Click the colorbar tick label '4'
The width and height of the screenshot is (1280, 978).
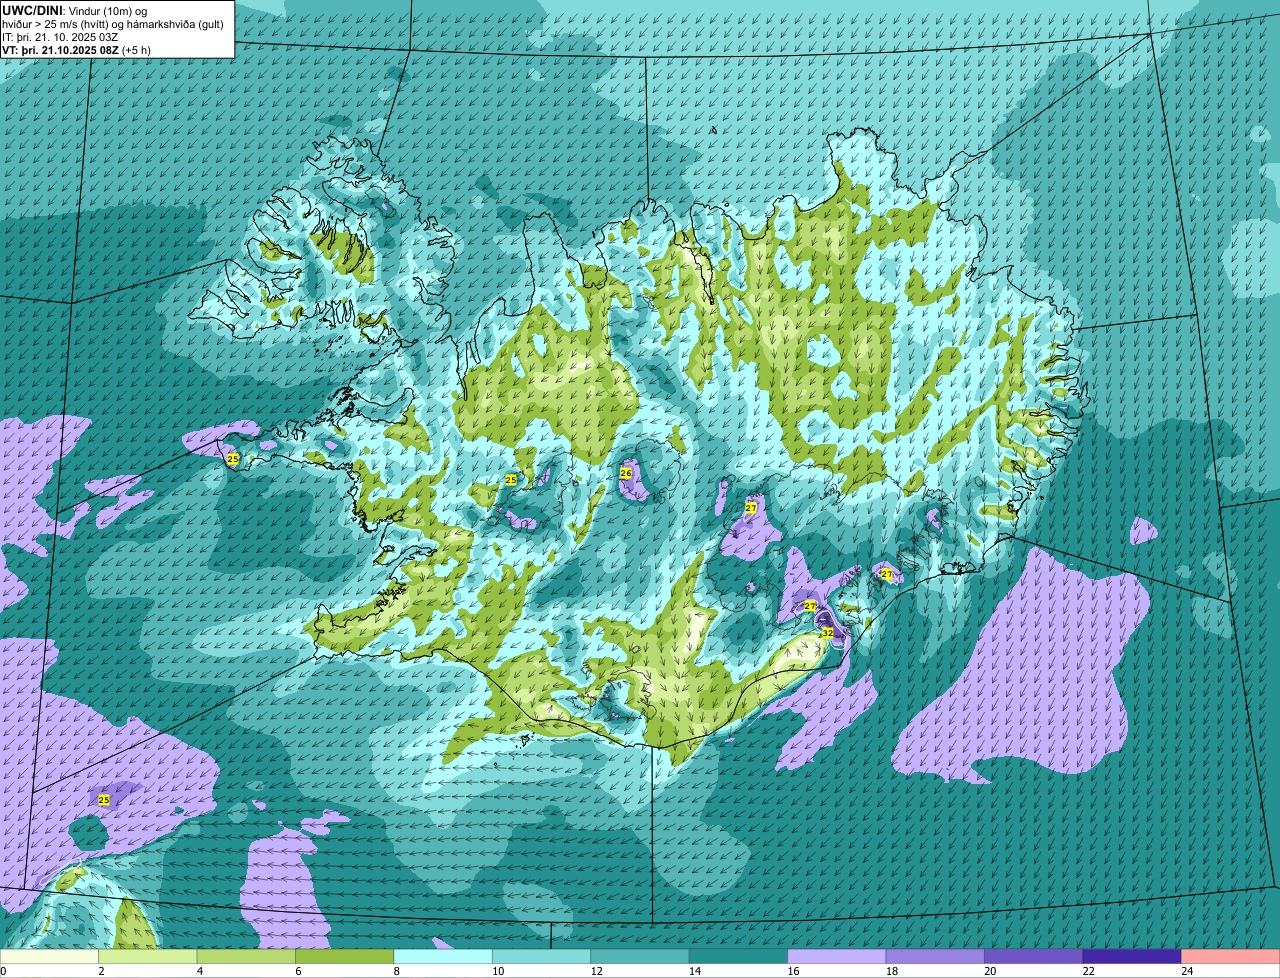199,971
